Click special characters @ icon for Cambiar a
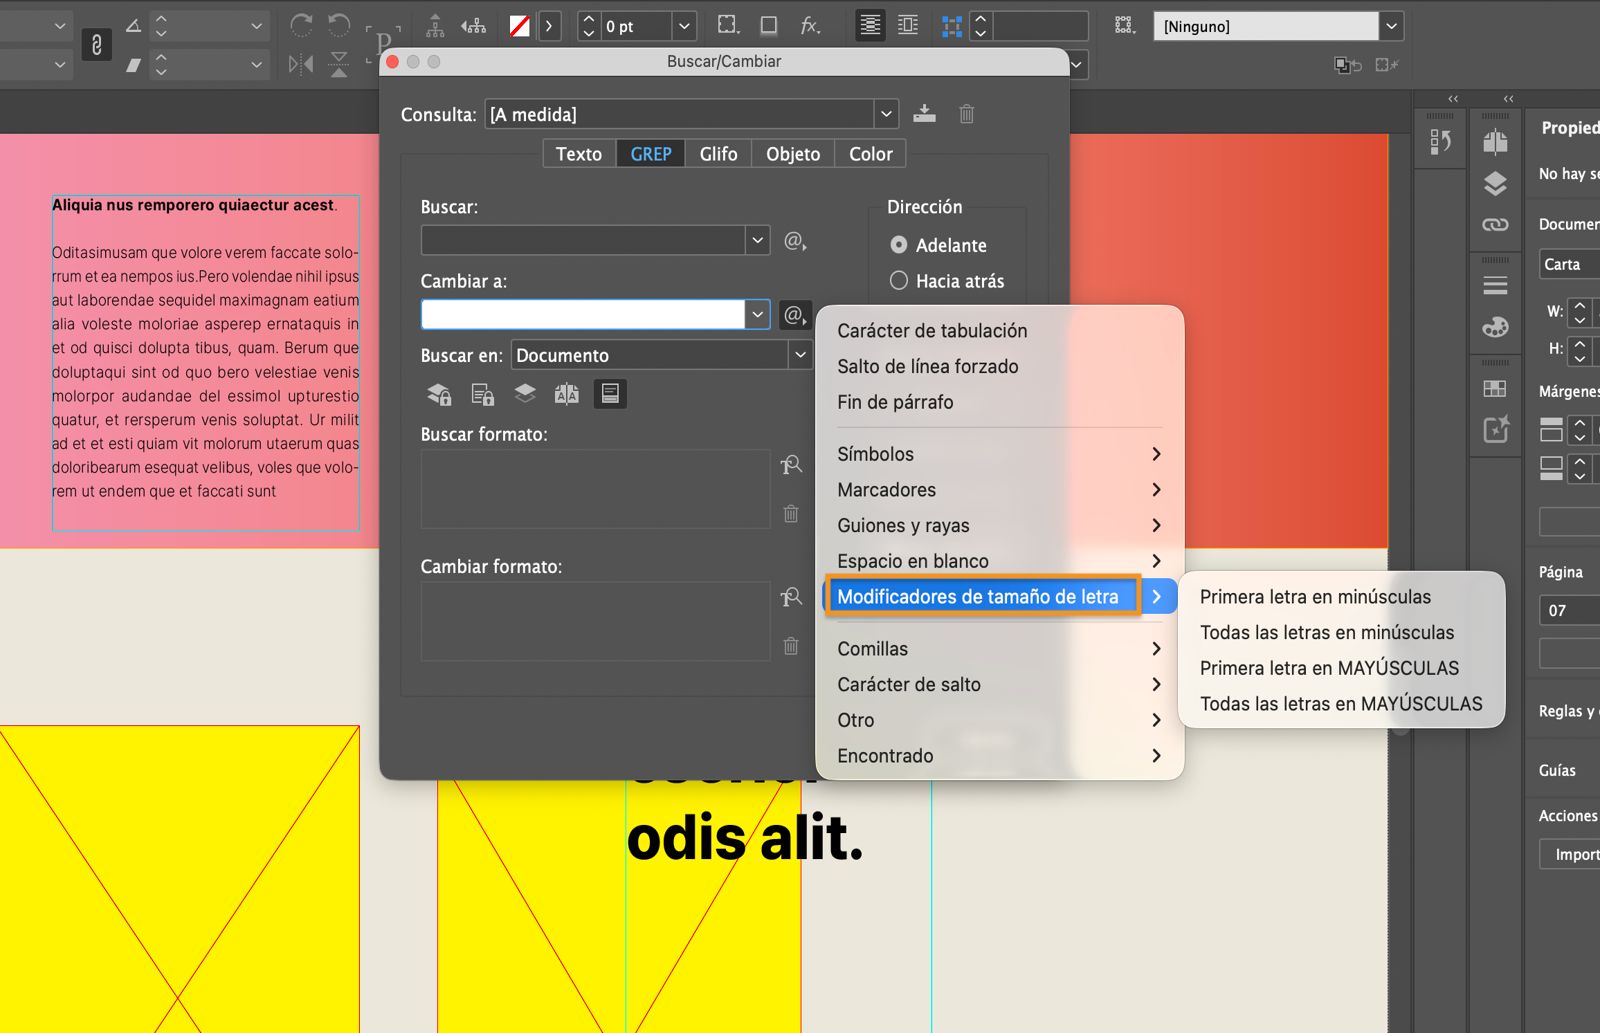 click(795, 315)
